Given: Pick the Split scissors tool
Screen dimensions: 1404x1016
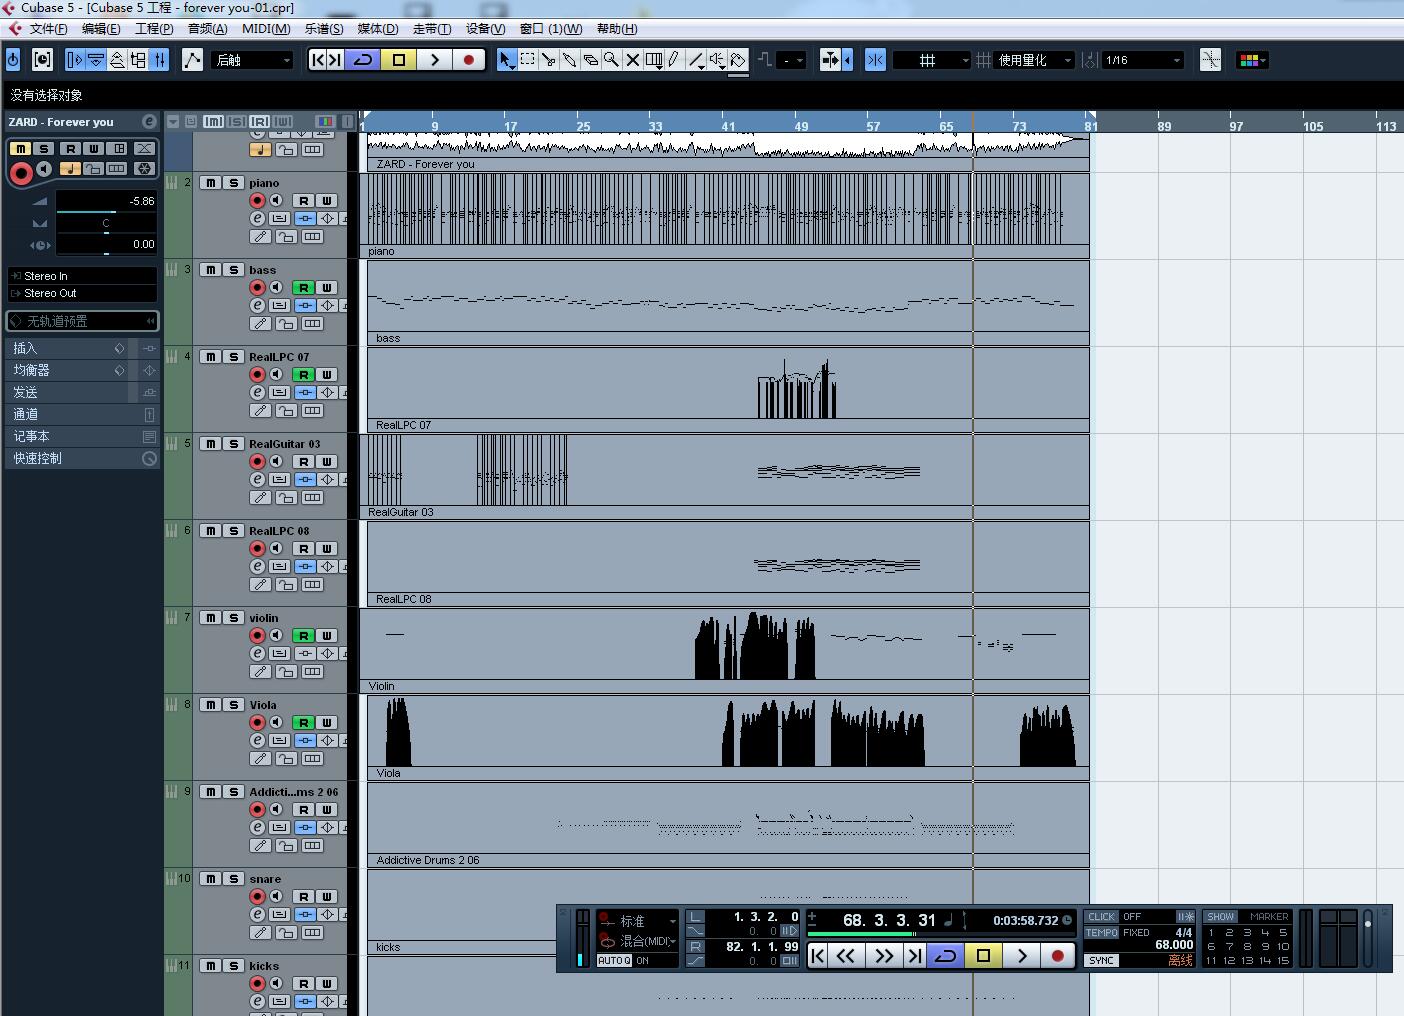Looking at the screenshot, I should [x=549, y=60].
